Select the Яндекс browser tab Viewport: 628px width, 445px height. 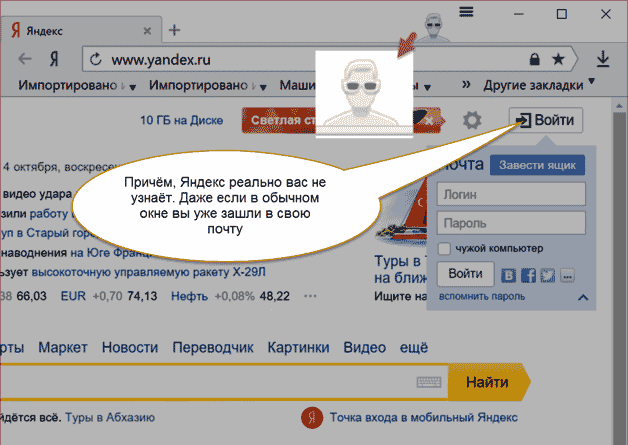coord(82,30)
